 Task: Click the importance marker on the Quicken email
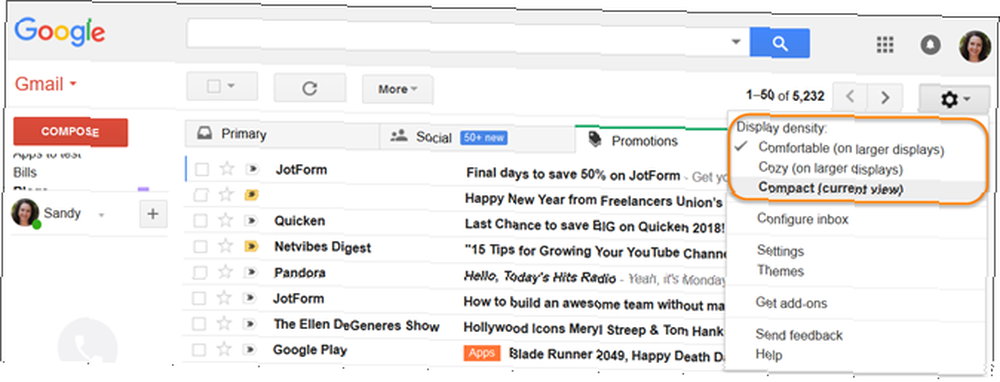pos(252,221)
